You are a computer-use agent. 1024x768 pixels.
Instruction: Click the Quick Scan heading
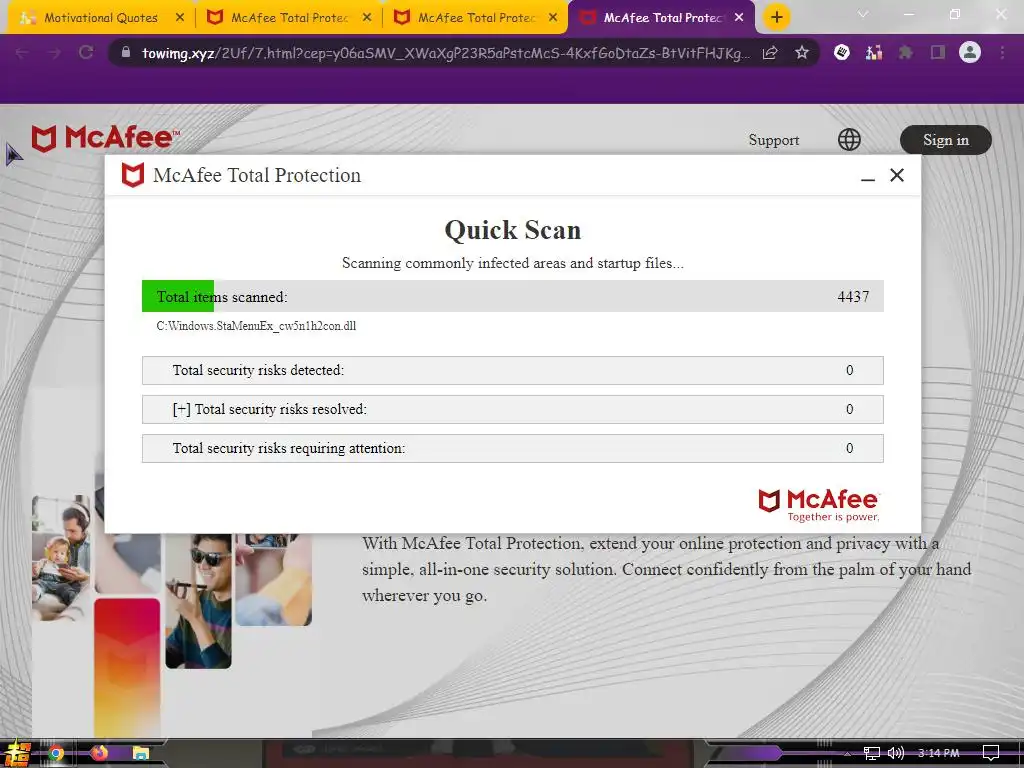(513, 230)
